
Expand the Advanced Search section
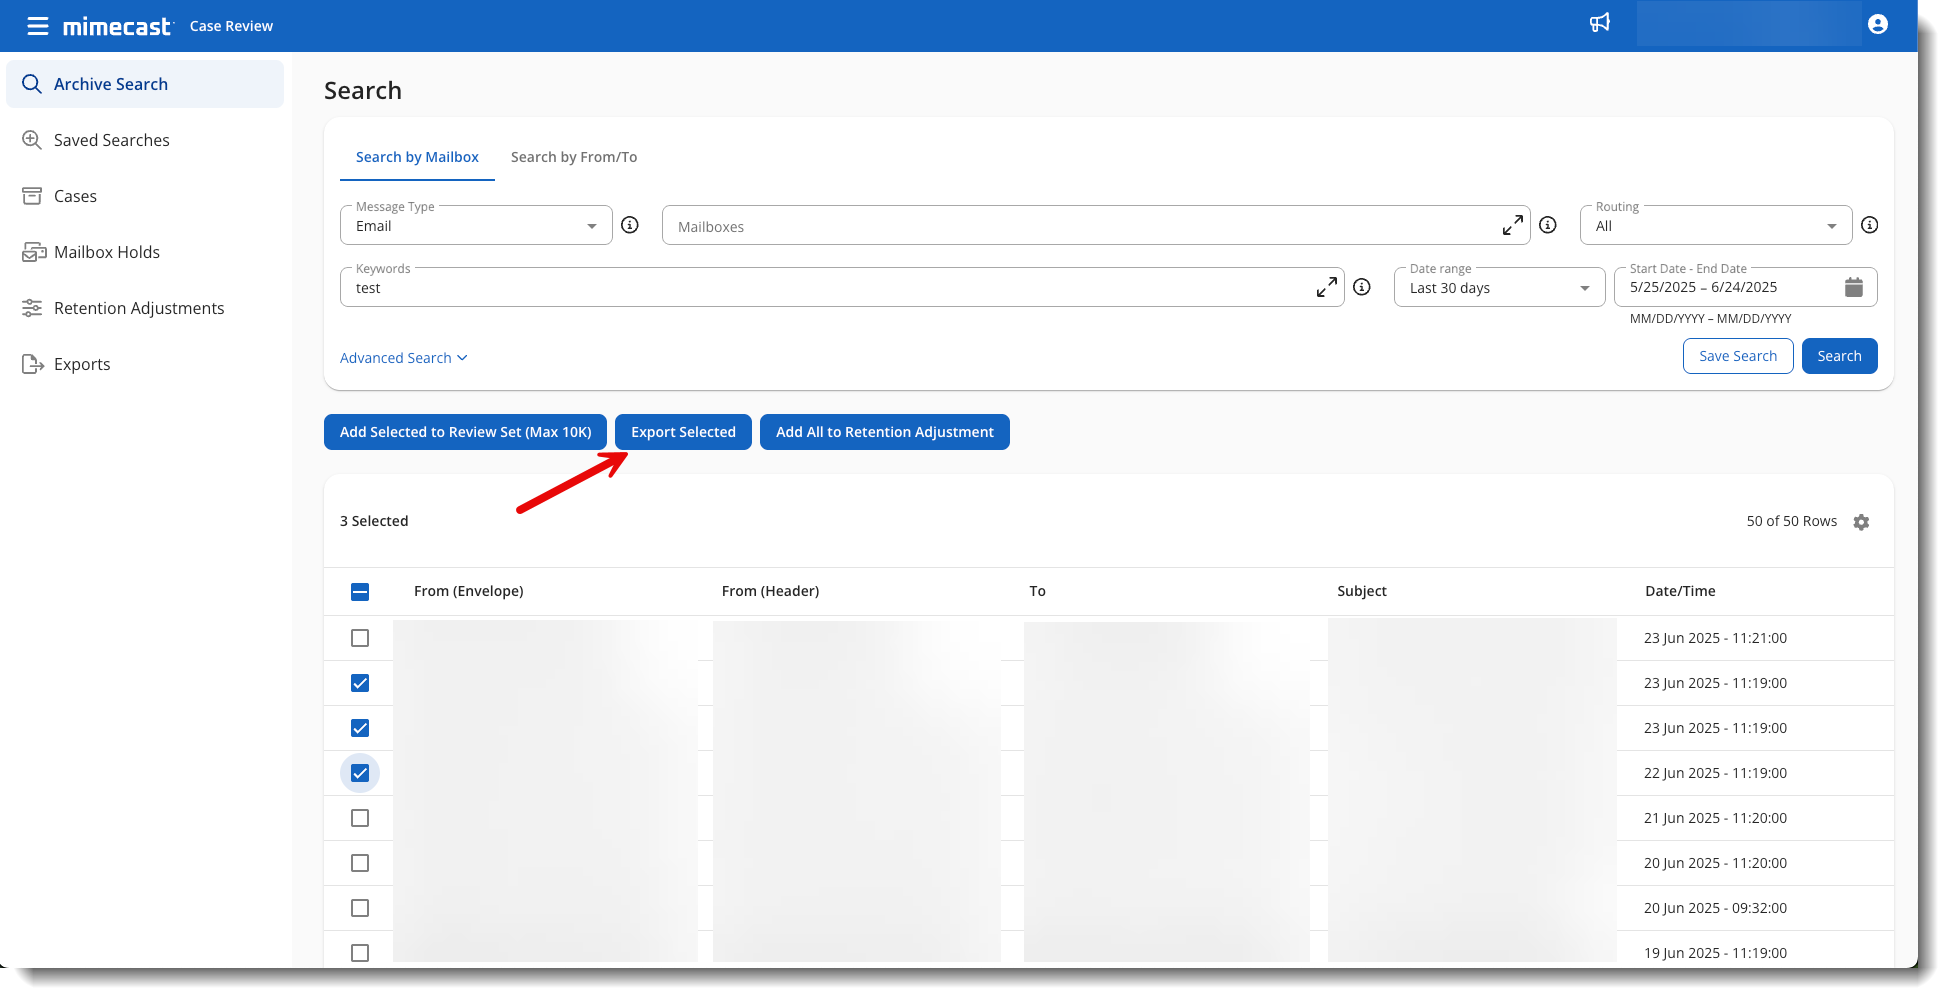point(403,358)
